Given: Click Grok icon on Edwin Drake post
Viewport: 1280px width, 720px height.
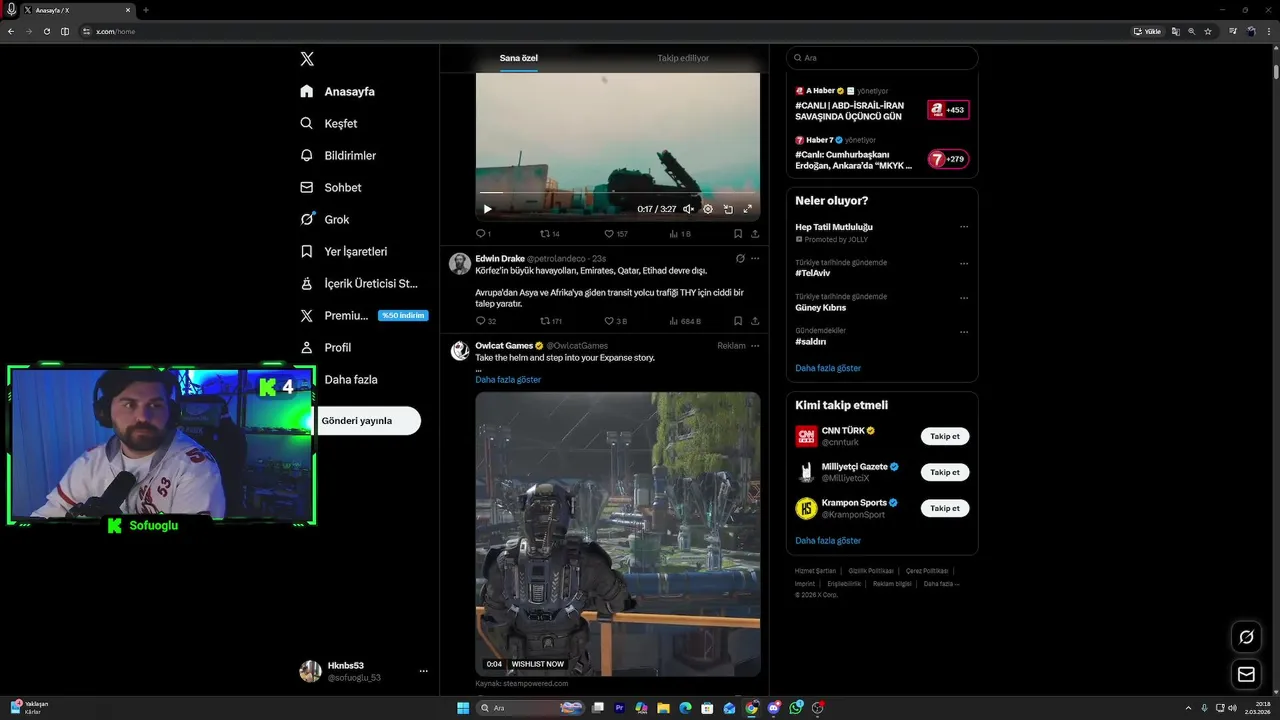Looking at the screenshot, I should point(739,258).
